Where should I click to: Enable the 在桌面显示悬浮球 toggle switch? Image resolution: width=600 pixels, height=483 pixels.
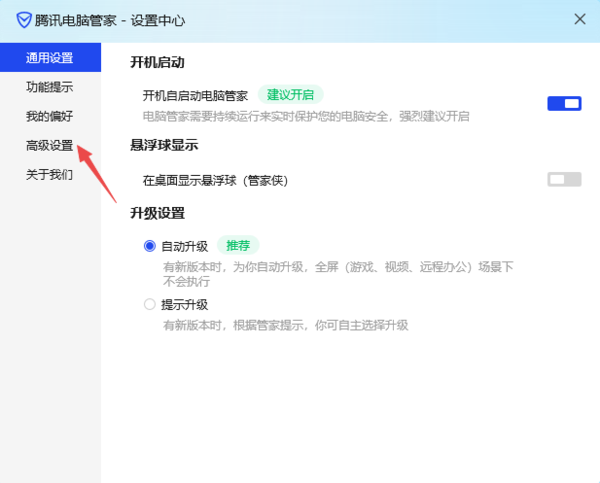click(564, 179)
